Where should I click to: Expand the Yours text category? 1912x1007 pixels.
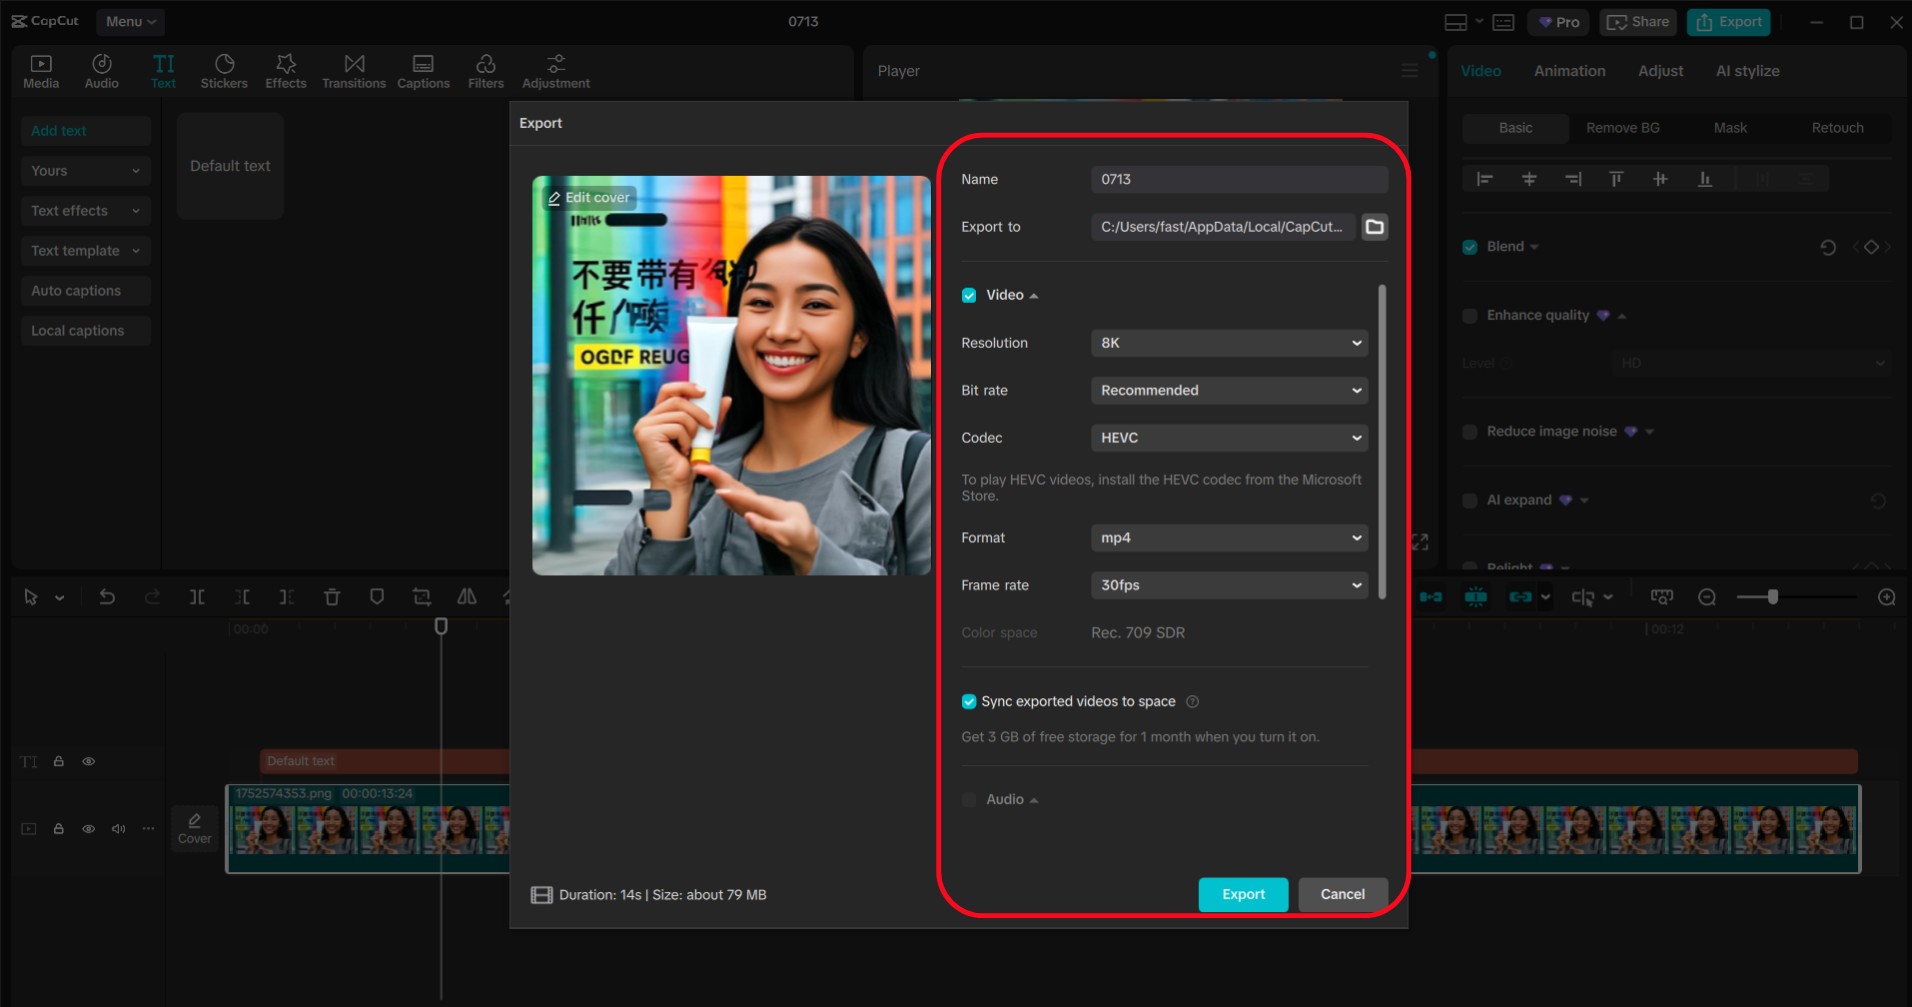click(x=85, y=171)
